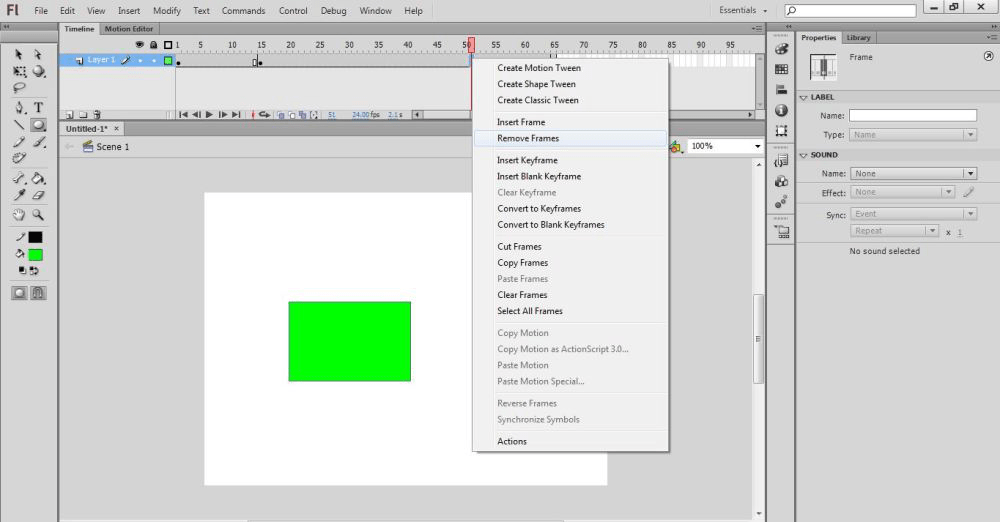Select the Zoom magnifier tool
Screen dimensions: 1000x522
coord(39,215)
